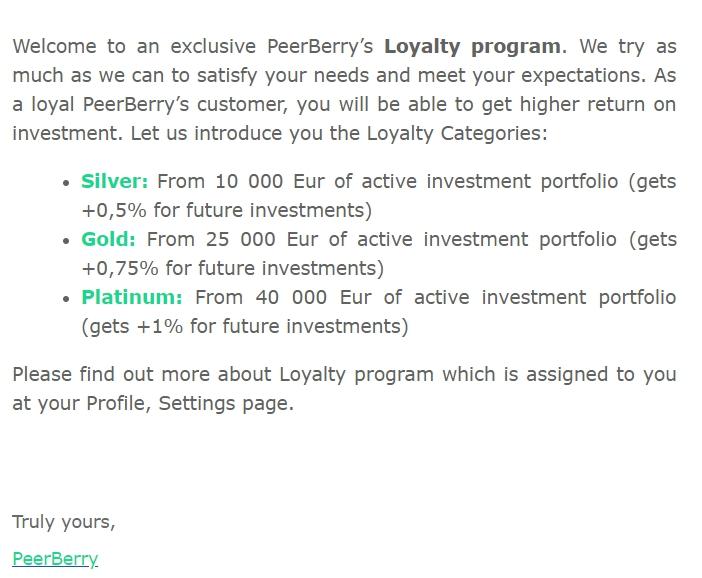Select the green "Platinum:" category label

tap(132, 297)
